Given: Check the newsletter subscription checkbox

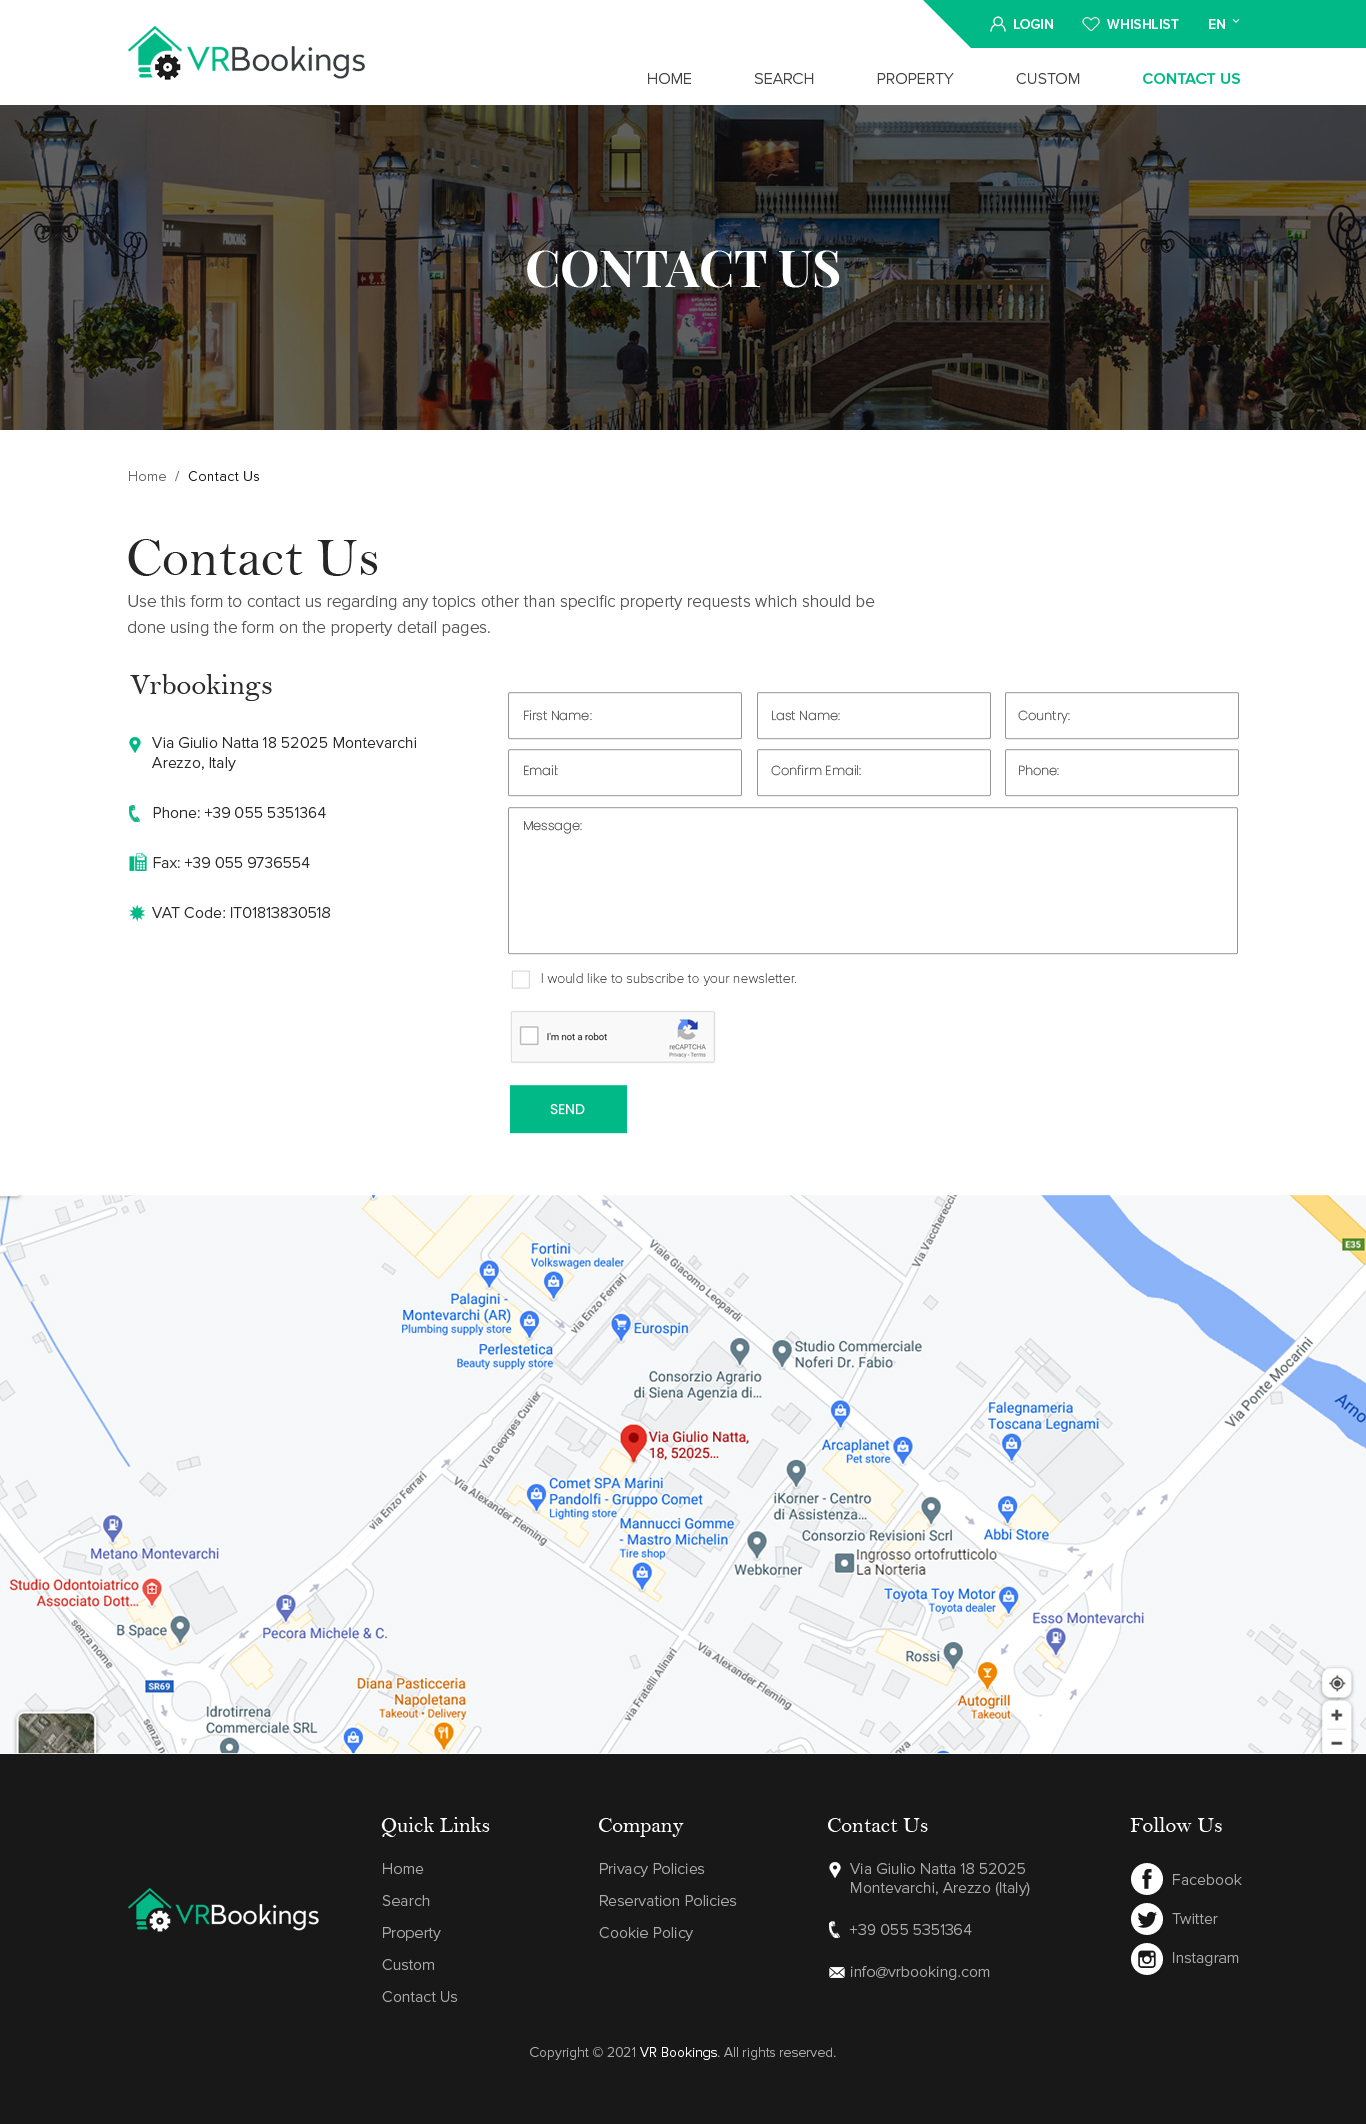Looking at the screenshot, I should (x=521, y=979).
